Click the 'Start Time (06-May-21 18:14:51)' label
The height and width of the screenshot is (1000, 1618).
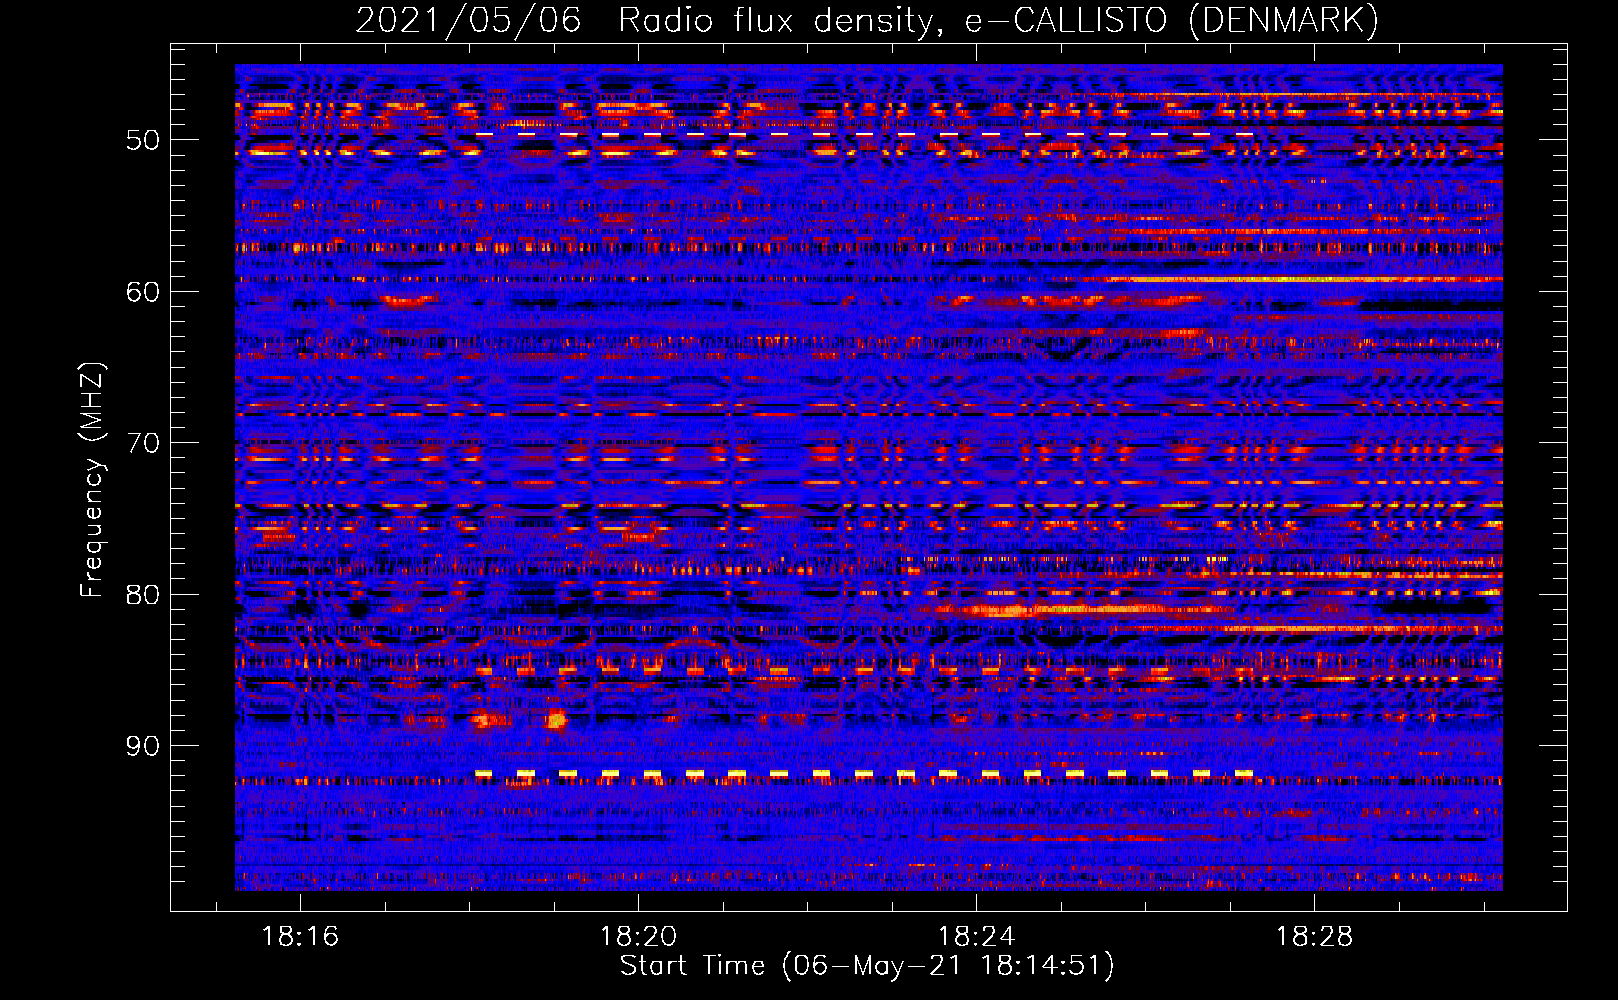pyautogui.click(x=867, y=966)
